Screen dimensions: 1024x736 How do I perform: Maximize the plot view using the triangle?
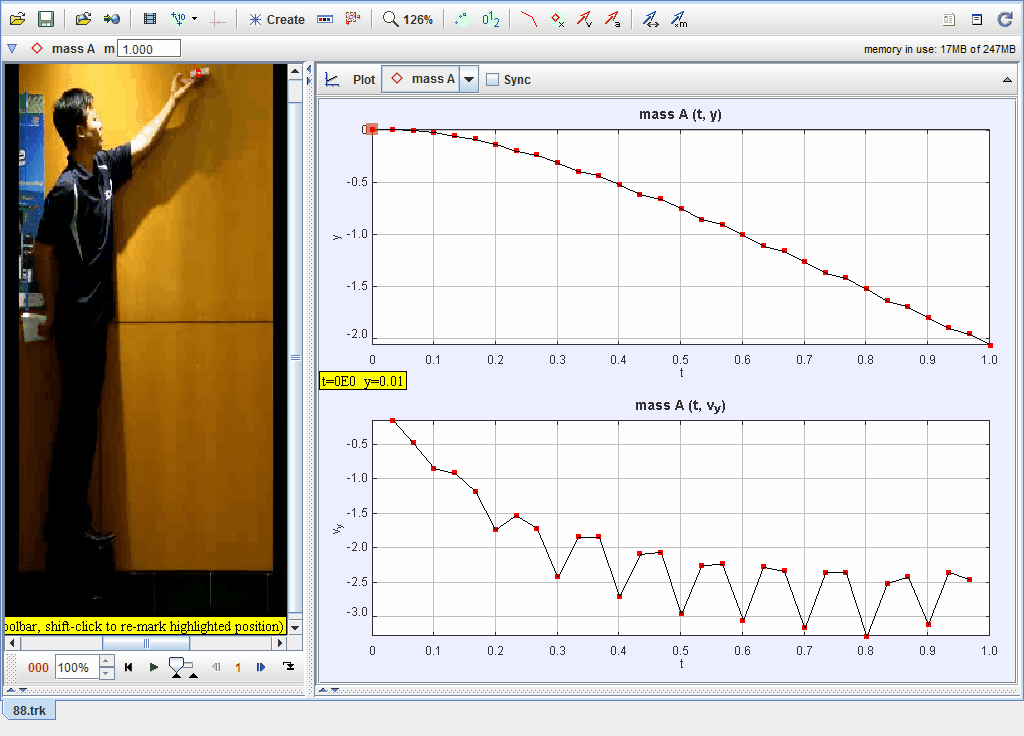[1006, 79]
